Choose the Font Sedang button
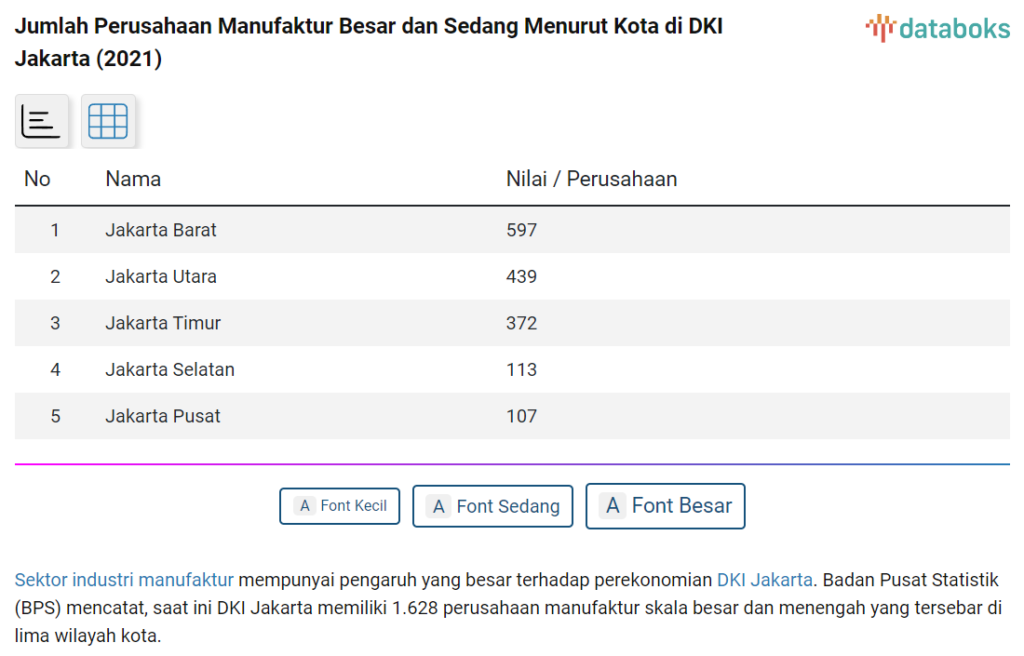The height and width of the screenshot is (656, 1024). pos(492,506)
